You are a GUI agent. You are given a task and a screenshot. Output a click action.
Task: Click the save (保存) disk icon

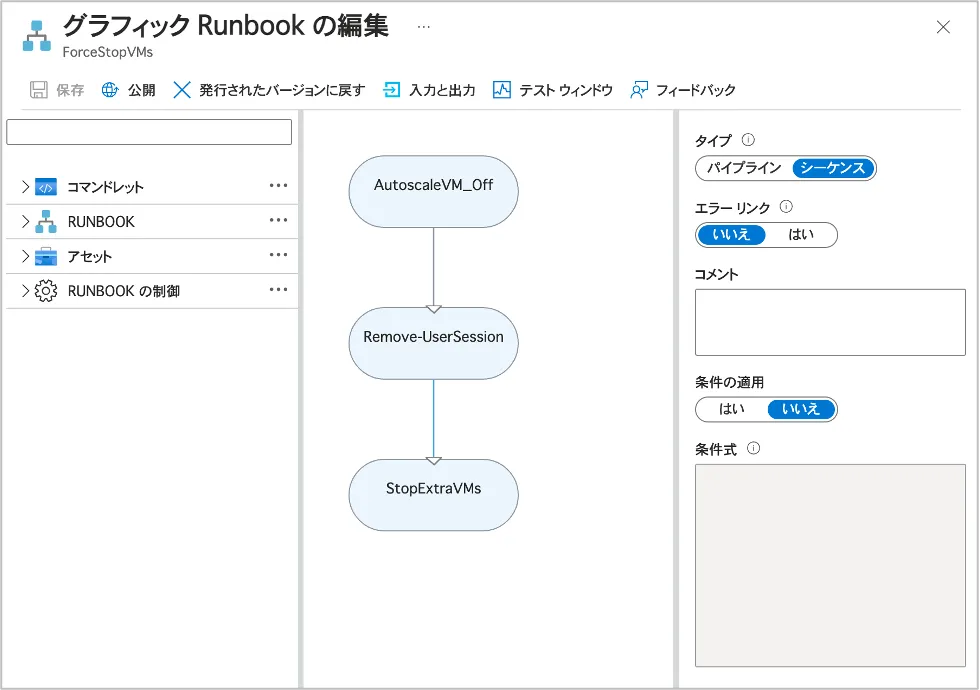click(39, 90)
